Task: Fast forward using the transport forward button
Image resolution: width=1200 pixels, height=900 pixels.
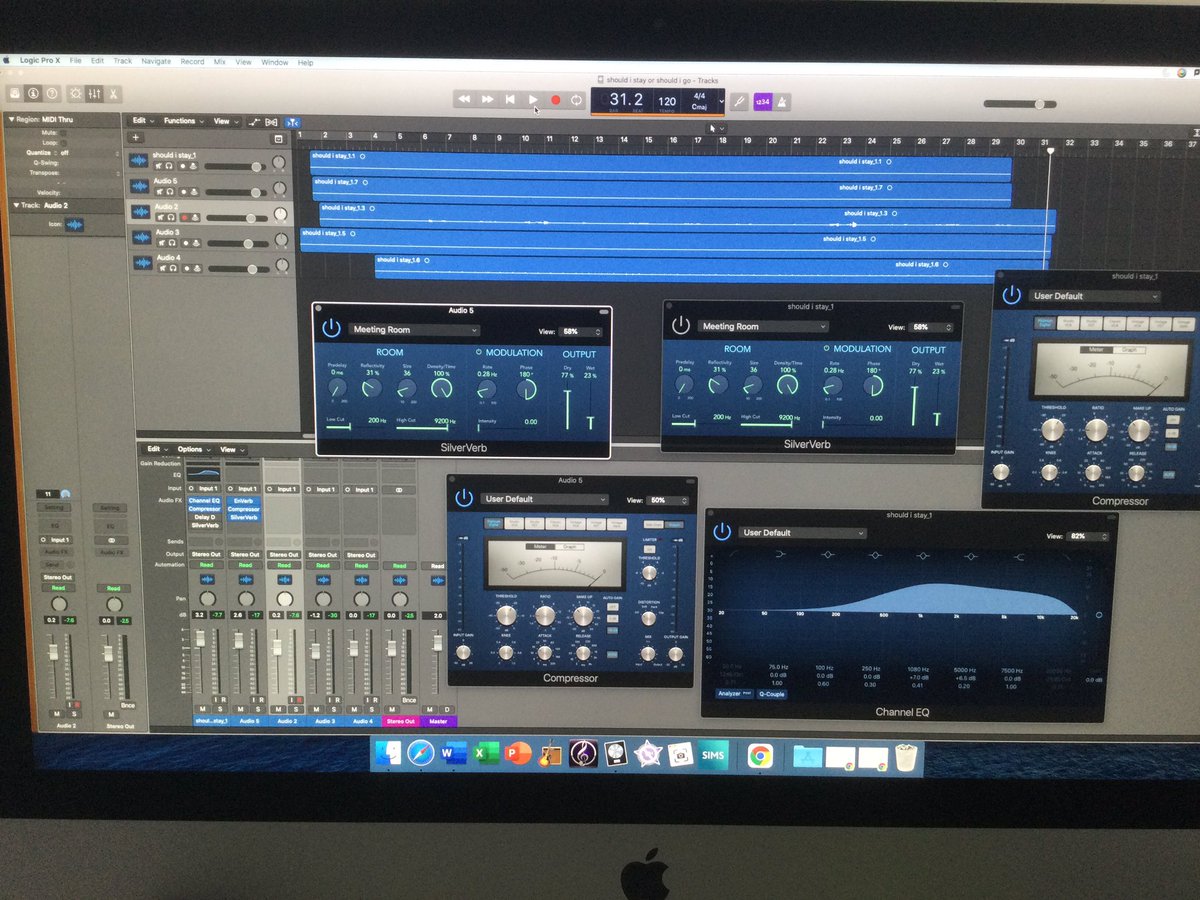Action: [487, 100]
